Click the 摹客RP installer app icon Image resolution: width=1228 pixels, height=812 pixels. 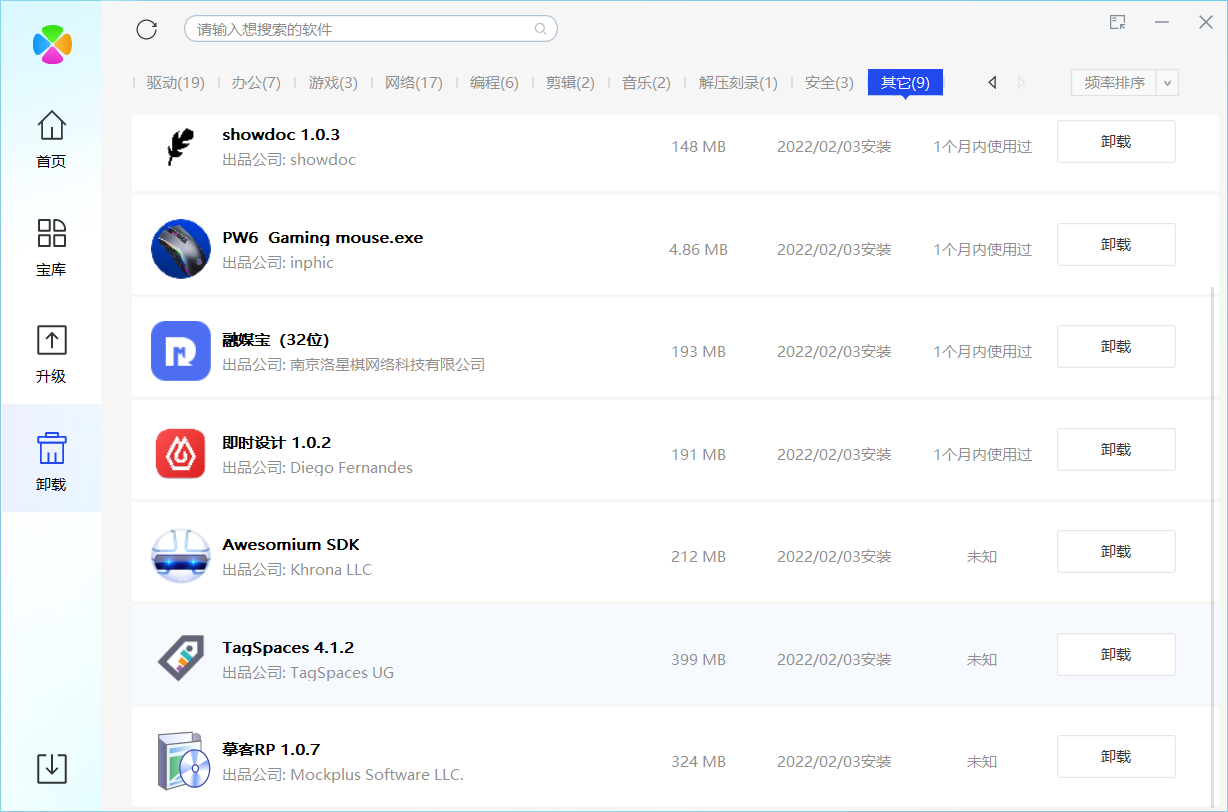pos(183,761)
